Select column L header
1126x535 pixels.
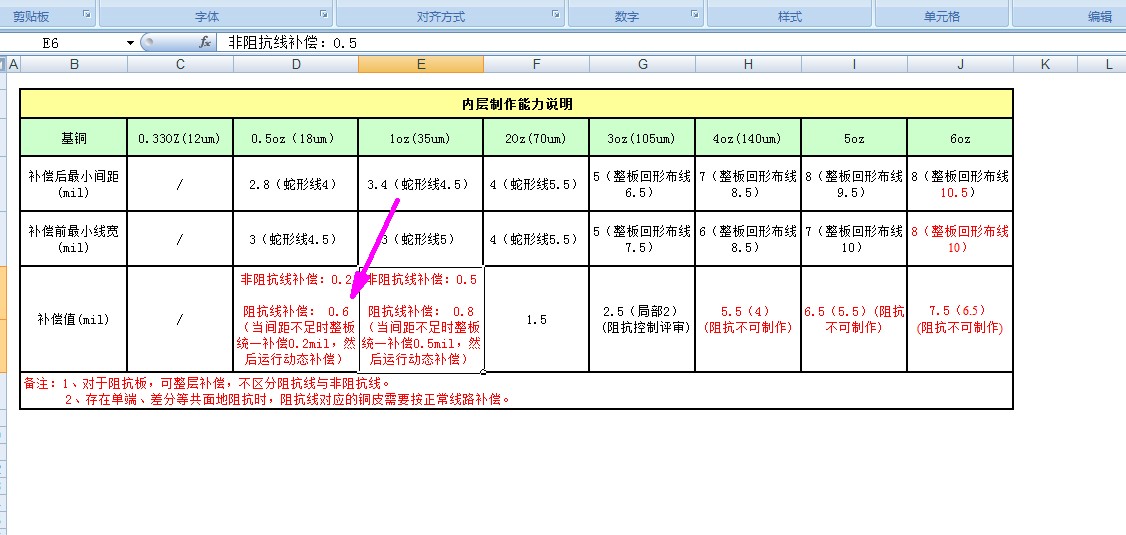tap(1102, 65)
